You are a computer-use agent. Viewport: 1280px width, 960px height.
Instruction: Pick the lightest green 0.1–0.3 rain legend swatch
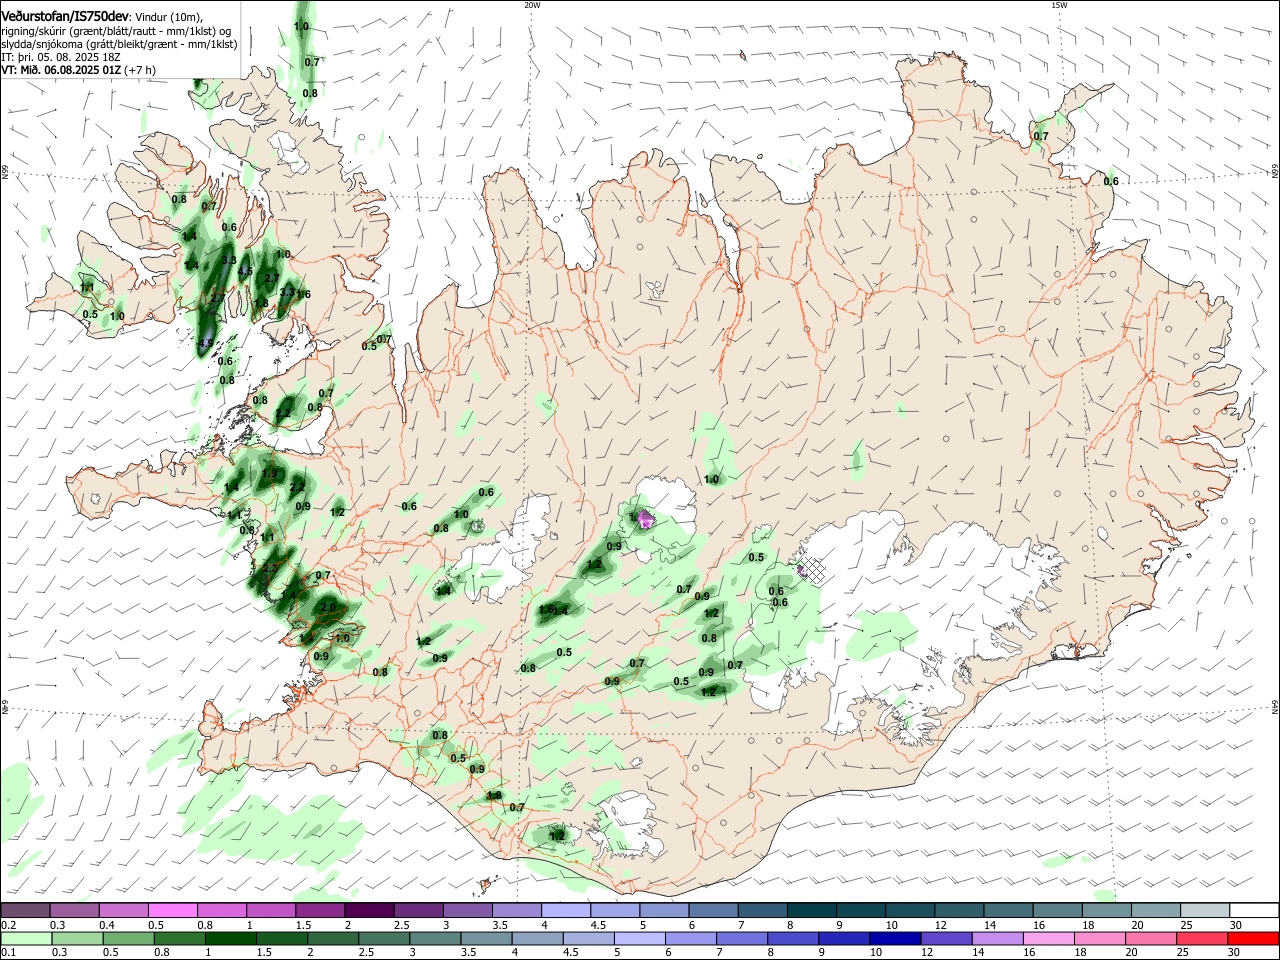[26, 939]
